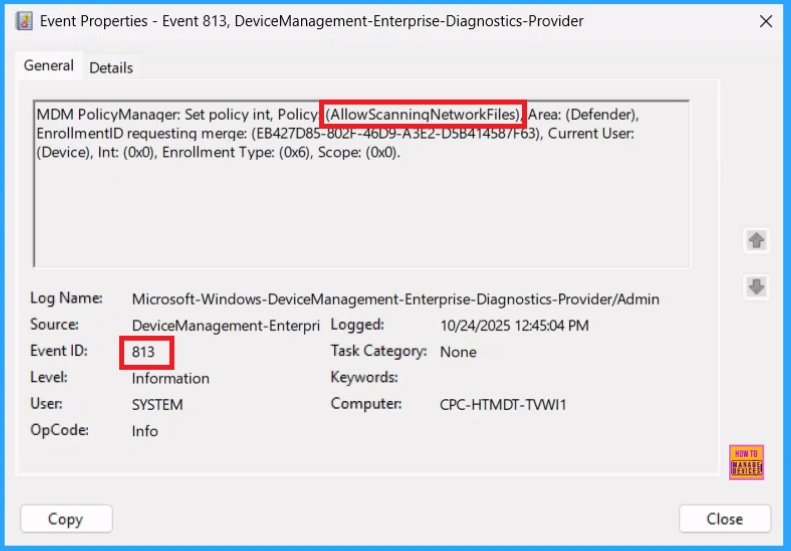791x551 pixels.
Task: Click the Log Name value field
Action: click(395, 299)
